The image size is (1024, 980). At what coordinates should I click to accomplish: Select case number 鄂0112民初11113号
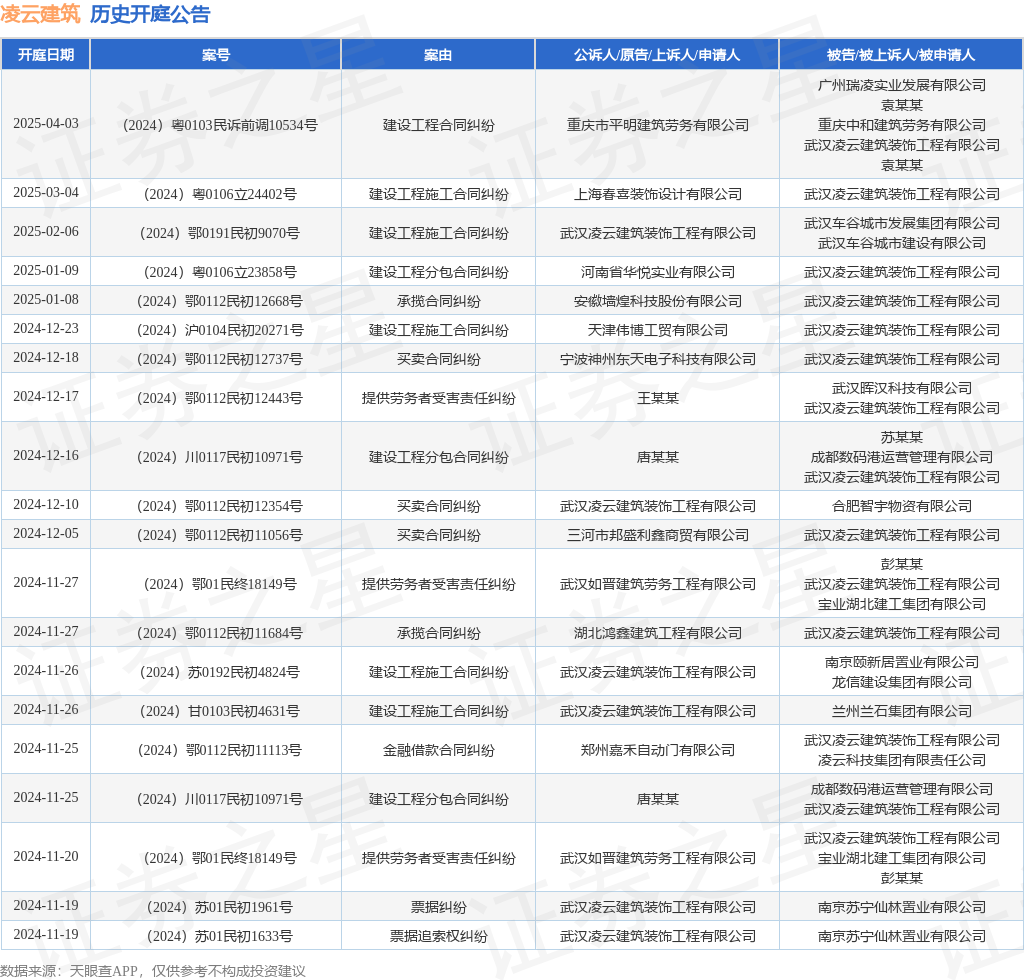pyautogui.click(x=220, y=750)
